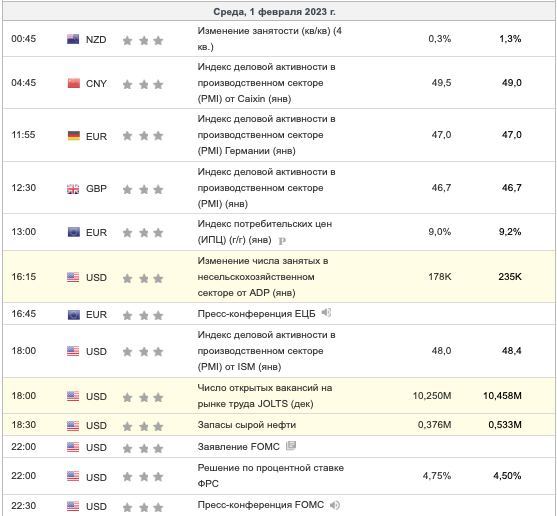Click the Среда, 1 февраля 2023 header
The height and width of the screenshot is (516, 557).
pos(274,12)
